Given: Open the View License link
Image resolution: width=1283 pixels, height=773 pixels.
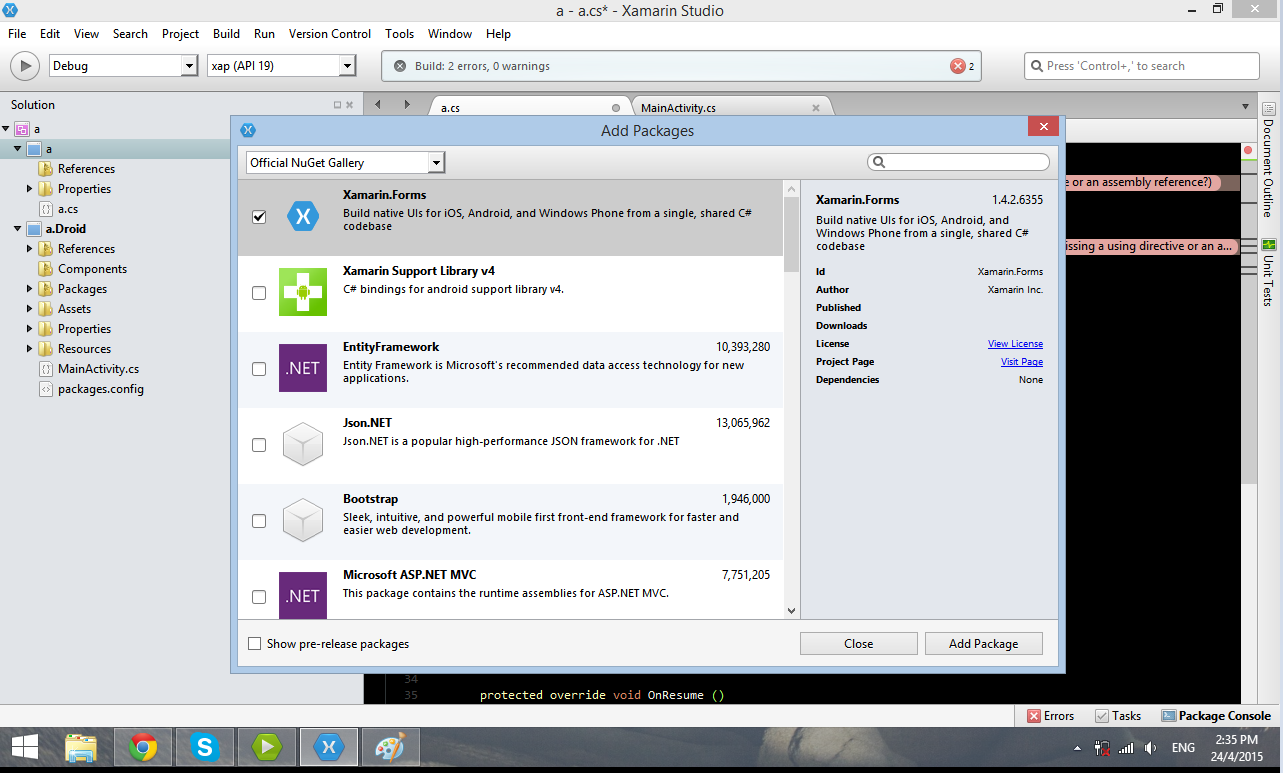Looking at the screenshot, I should (1015, 344).
